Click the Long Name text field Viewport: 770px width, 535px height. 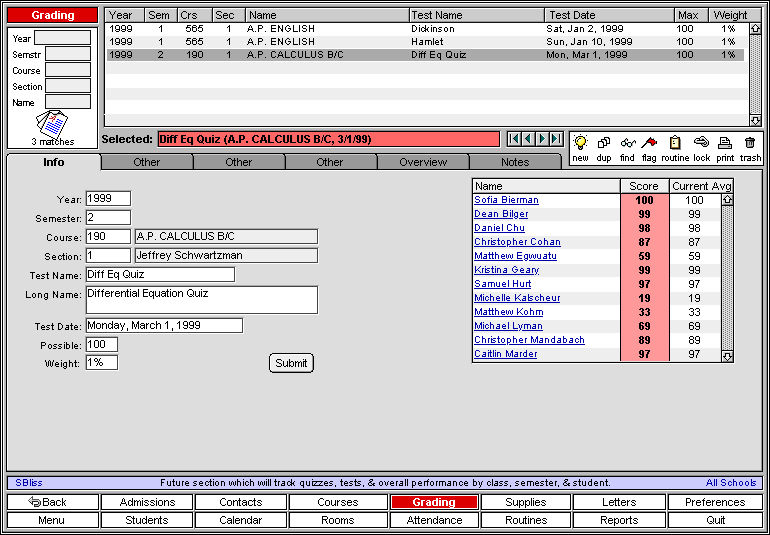coord(202,300)
